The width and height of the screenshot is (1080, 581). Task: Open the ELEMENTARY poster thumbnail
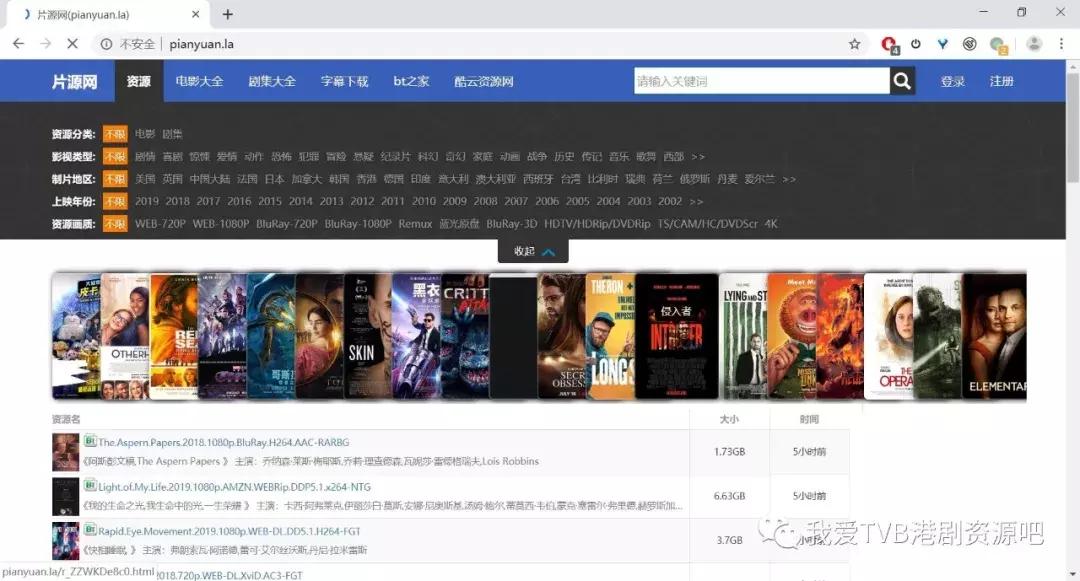(x=994, y=336)
